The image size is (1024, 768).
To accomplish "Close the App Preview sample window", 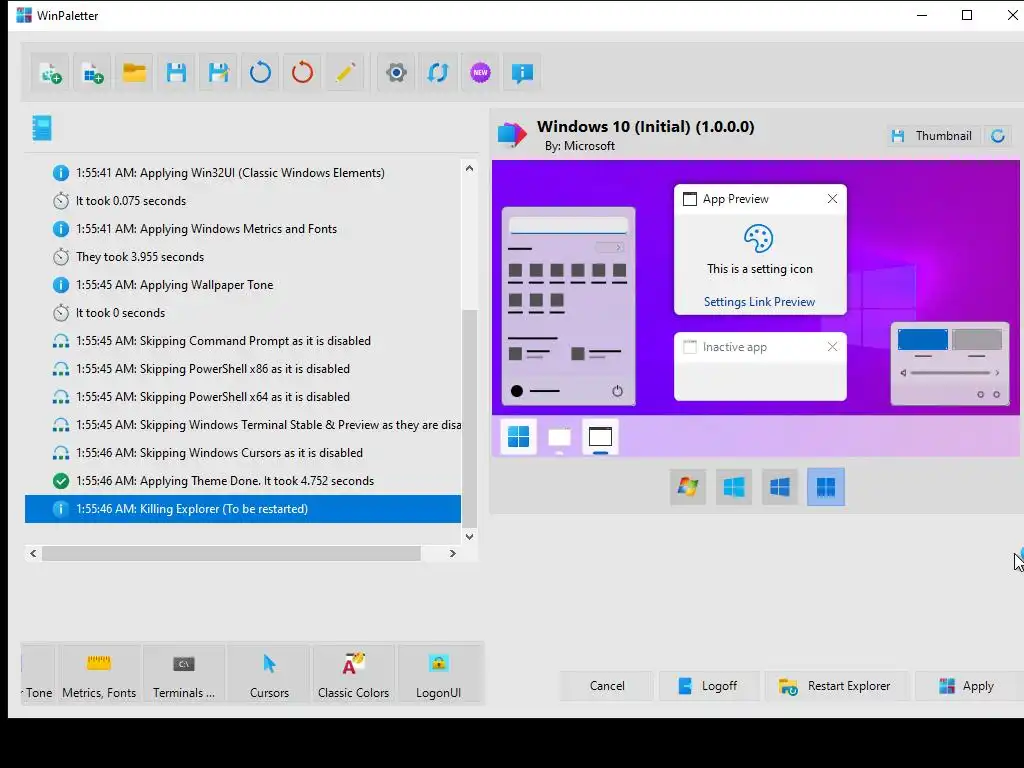I will click(x=832, y=199).
